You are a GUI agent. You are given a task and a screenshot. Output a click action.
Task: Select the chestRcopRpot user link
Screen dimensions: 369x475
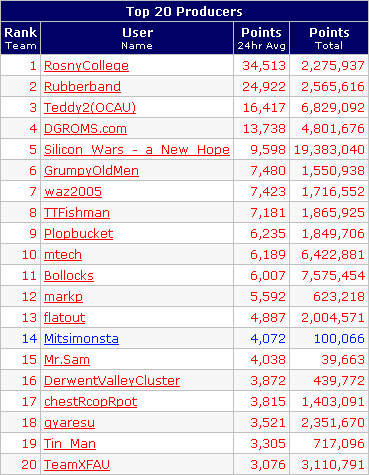[91, 402]
